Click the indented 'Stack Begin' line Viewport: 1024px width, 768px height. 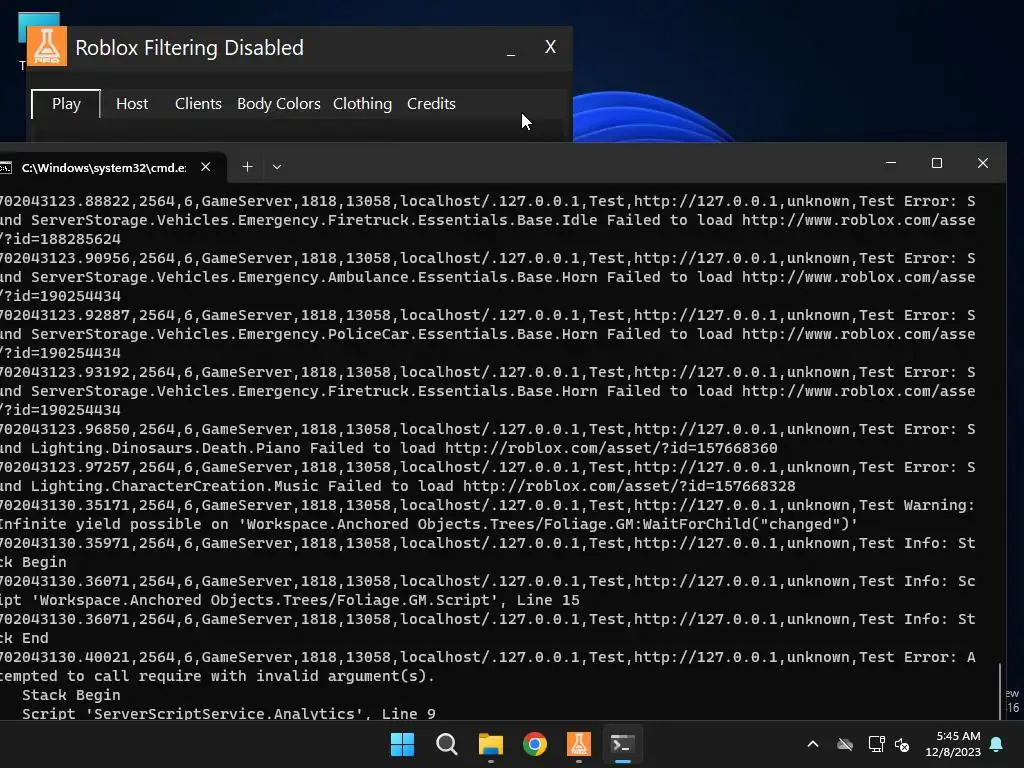(71, 695)
